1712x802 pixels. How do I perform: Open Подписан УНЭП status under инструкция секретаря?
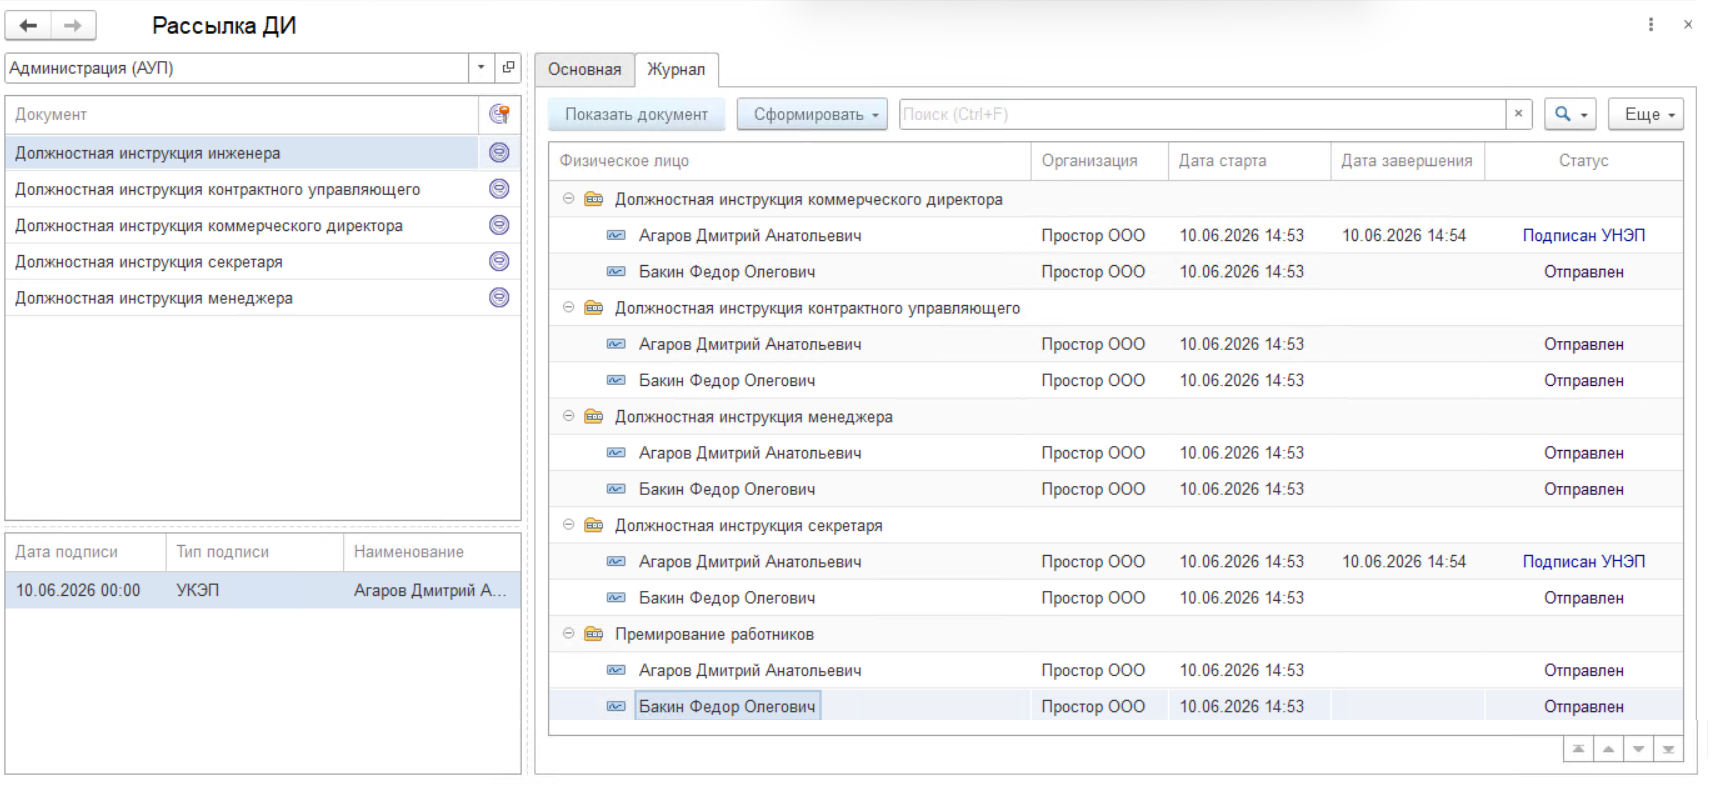[x=1583, y=561]
